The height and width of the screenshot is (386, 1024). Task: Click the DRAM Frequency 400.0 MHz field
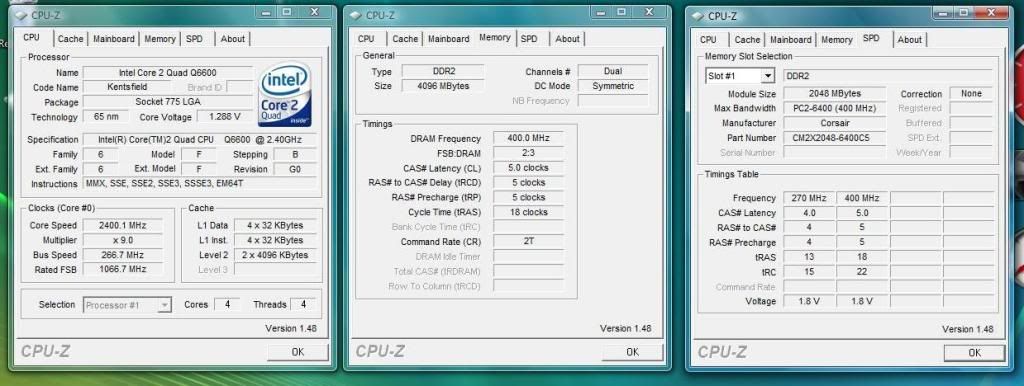(x=528, y=138)
